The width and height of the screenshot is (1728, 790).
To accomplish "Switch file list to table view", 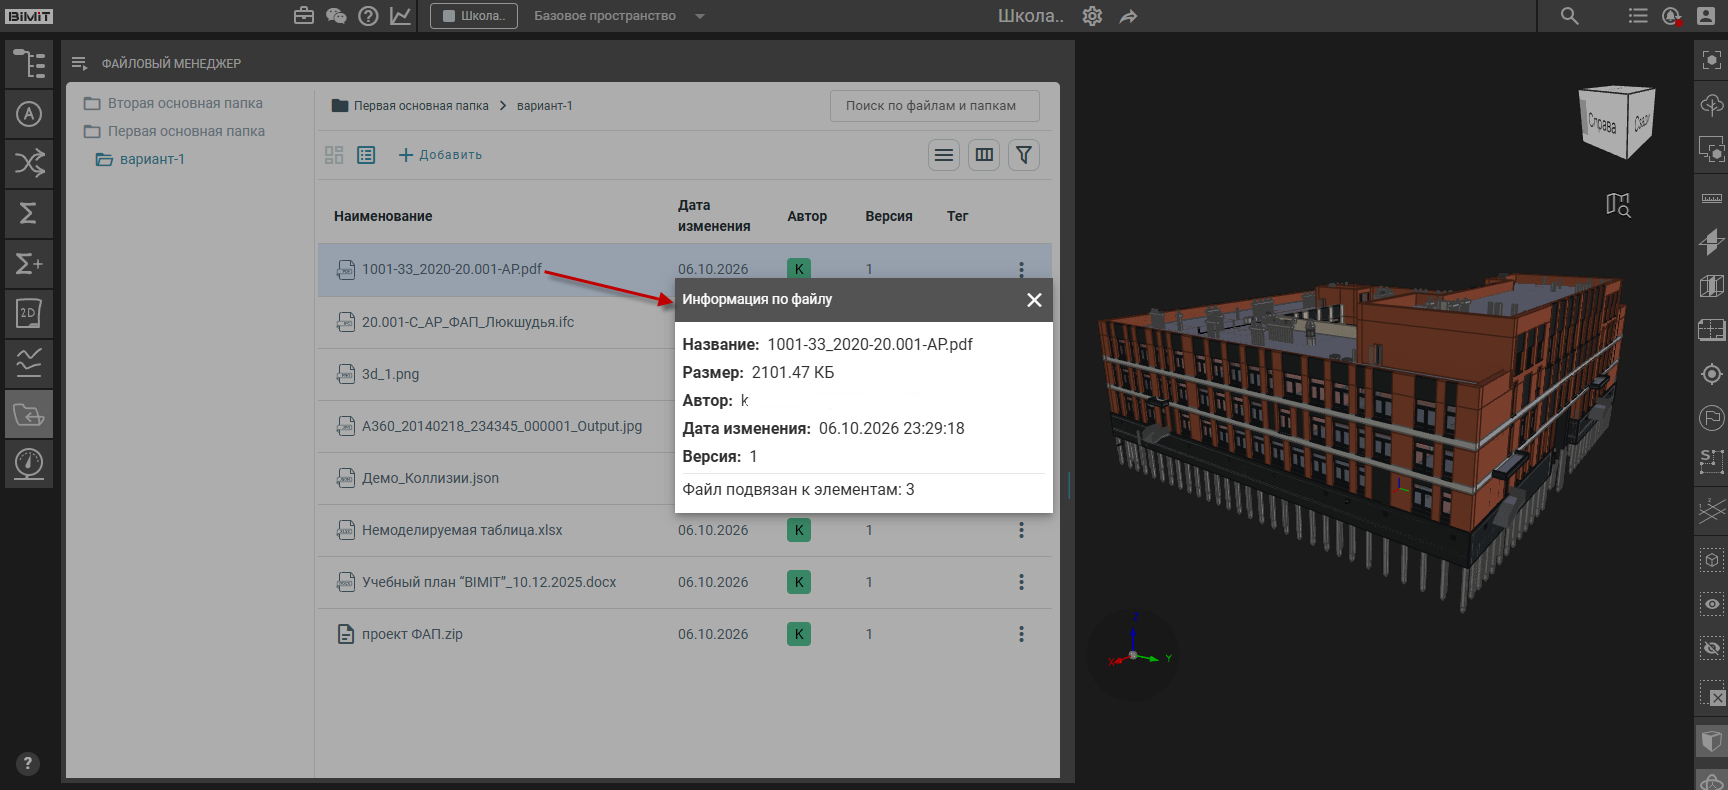I will [x=366, y=155].
